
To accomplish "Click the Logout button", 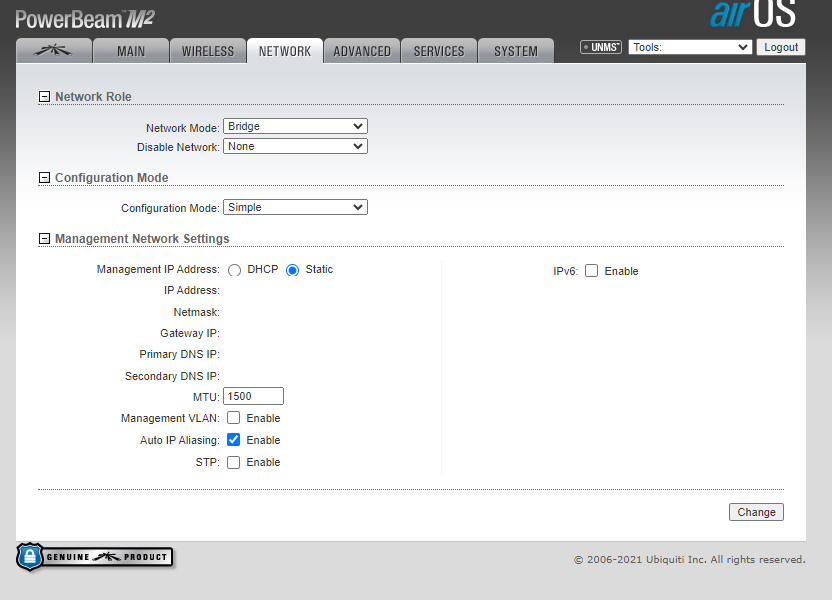I will (781, 47).
